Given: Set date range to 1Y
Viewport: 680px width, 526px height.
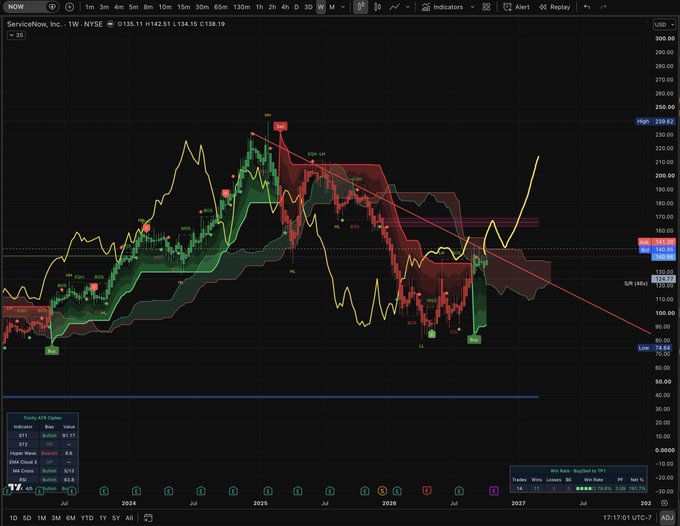Looking at the screenshot, I should tap(103, 518).
